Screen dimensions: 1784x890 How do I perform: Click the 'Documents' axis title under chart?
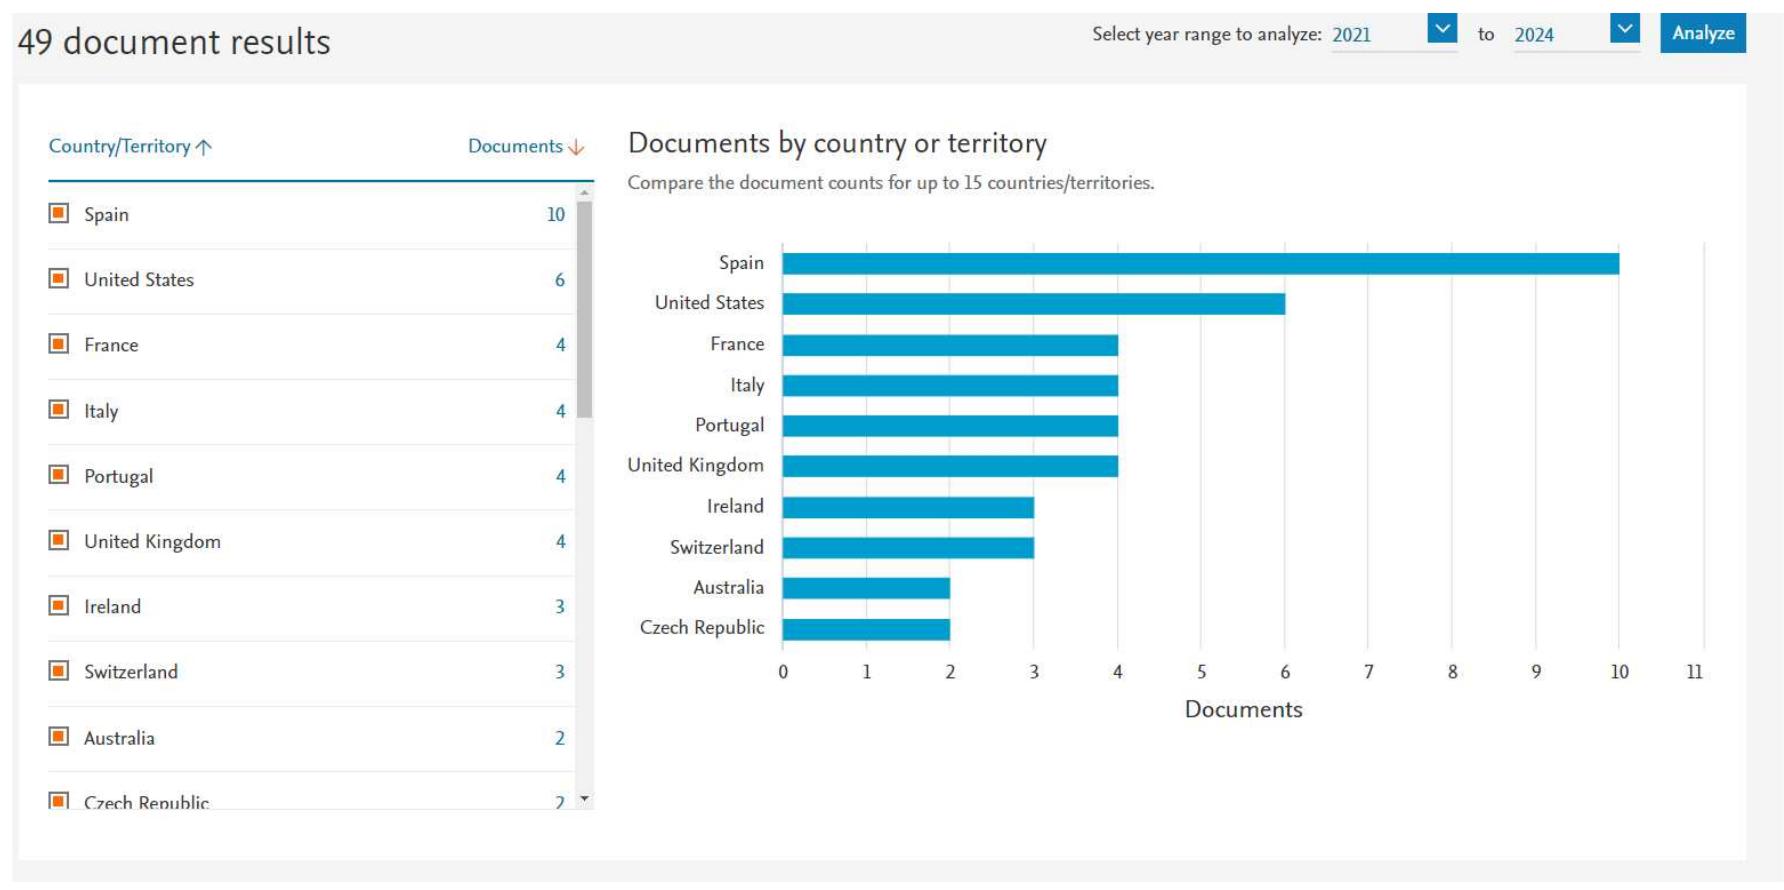tap(1243, 709)
